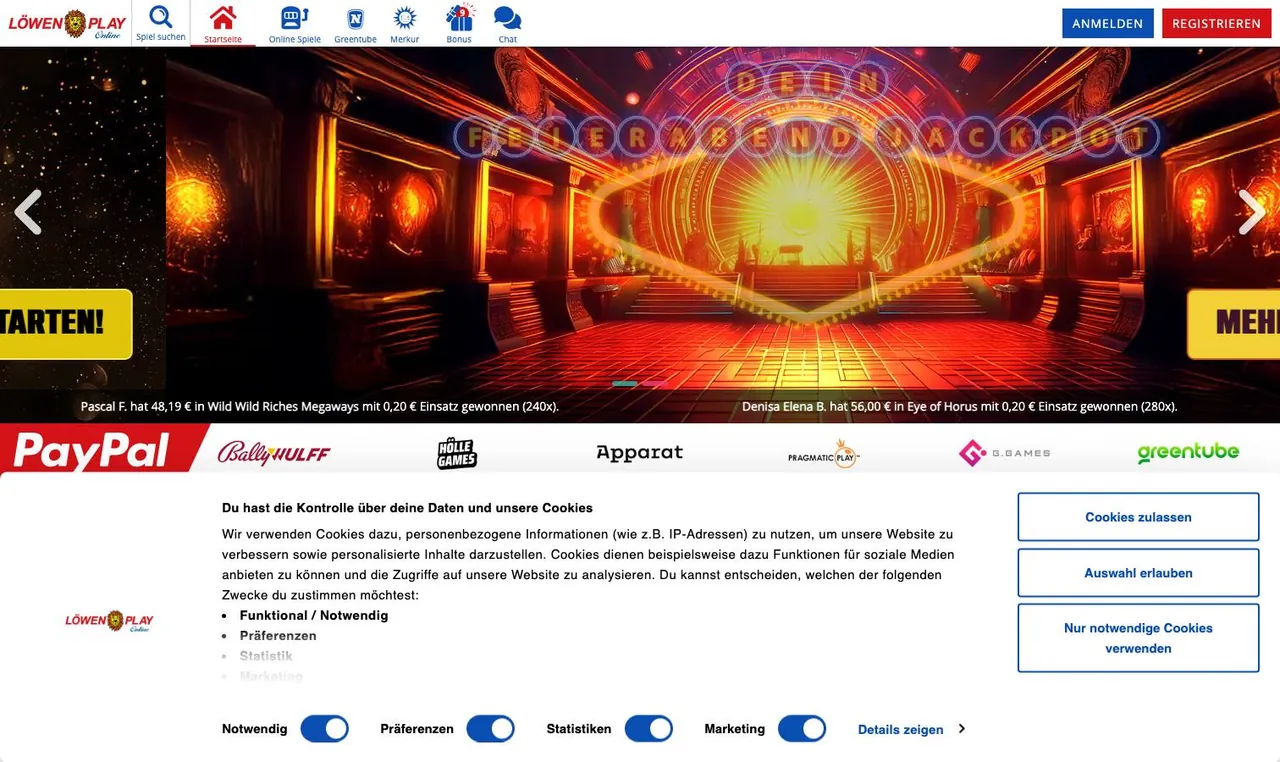Click Denisa Elena B. Eye of Horus ticker
This screenshot has width=1280, height=762.
click(960, 407)
